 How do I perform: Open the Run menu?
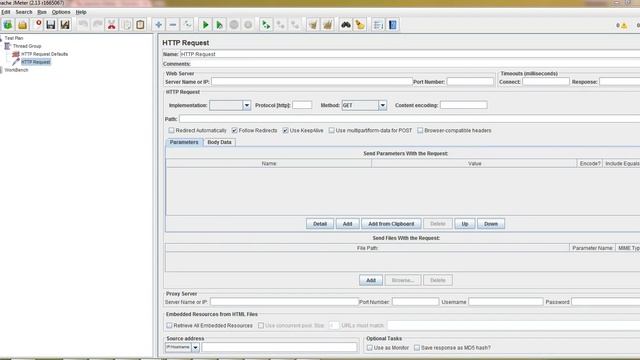coord(42,12)
